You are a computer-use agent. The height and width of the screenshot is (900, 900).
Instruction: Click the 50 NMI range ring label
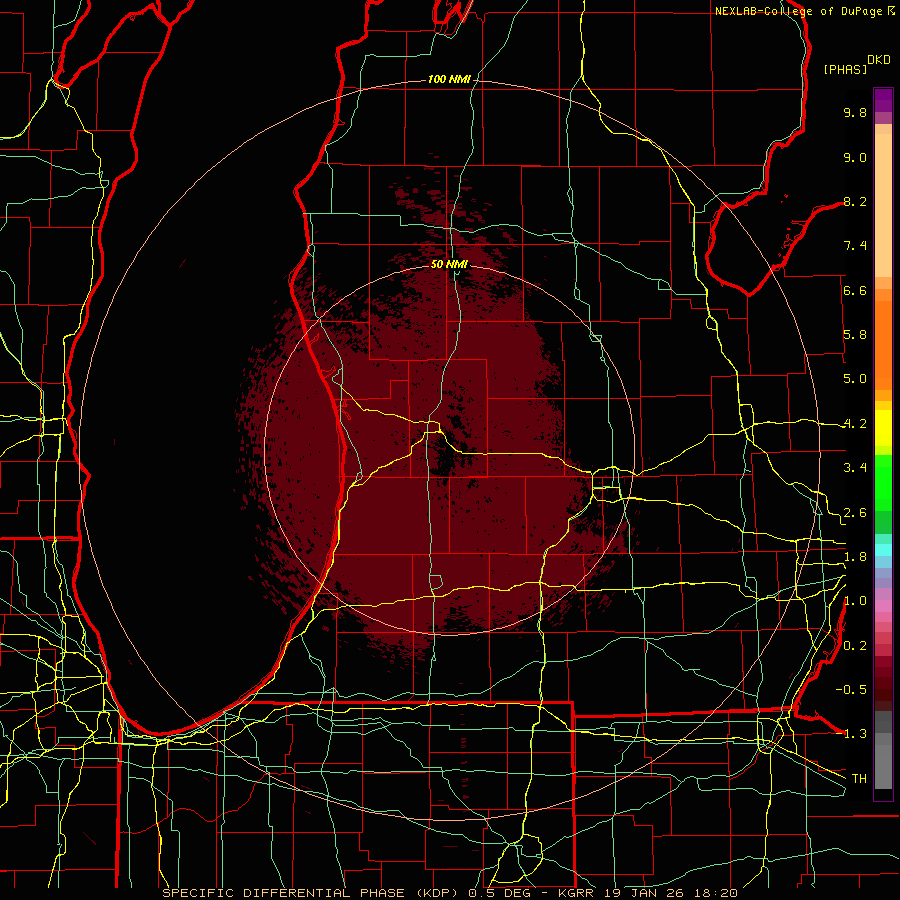tap(449, 264)
